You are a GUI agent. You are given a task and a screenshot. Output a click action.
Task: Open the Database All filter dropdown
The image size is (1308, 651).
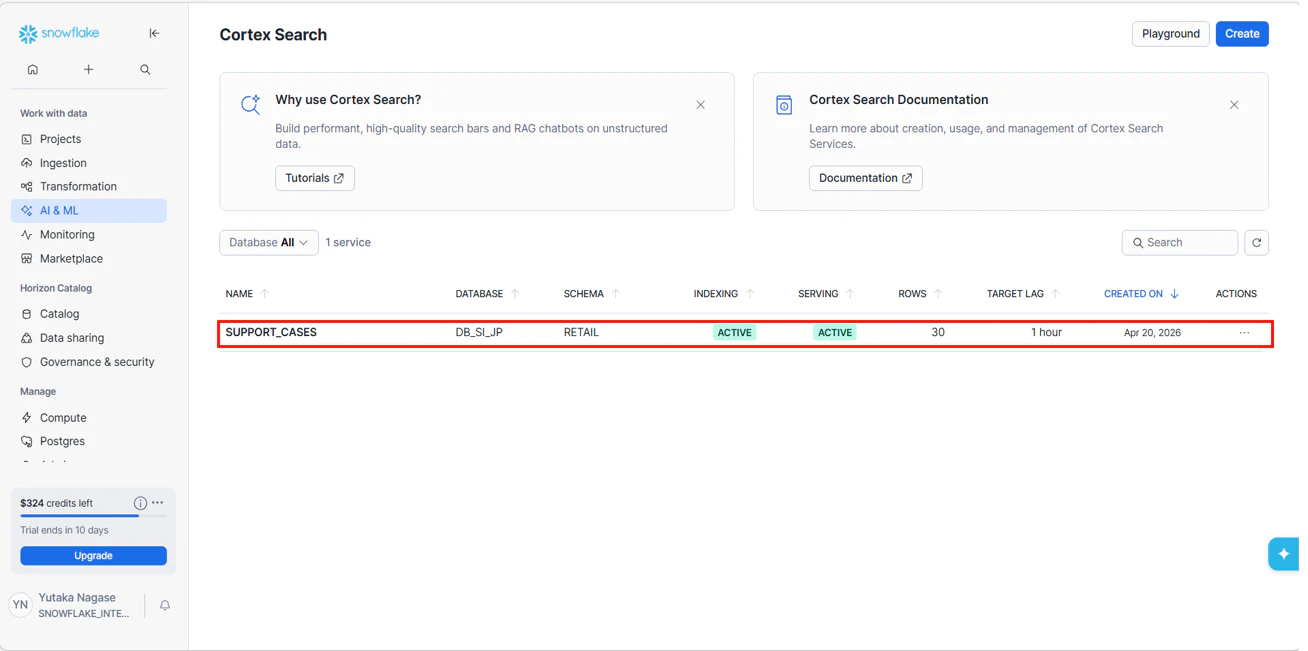click(x=269, y=243)
